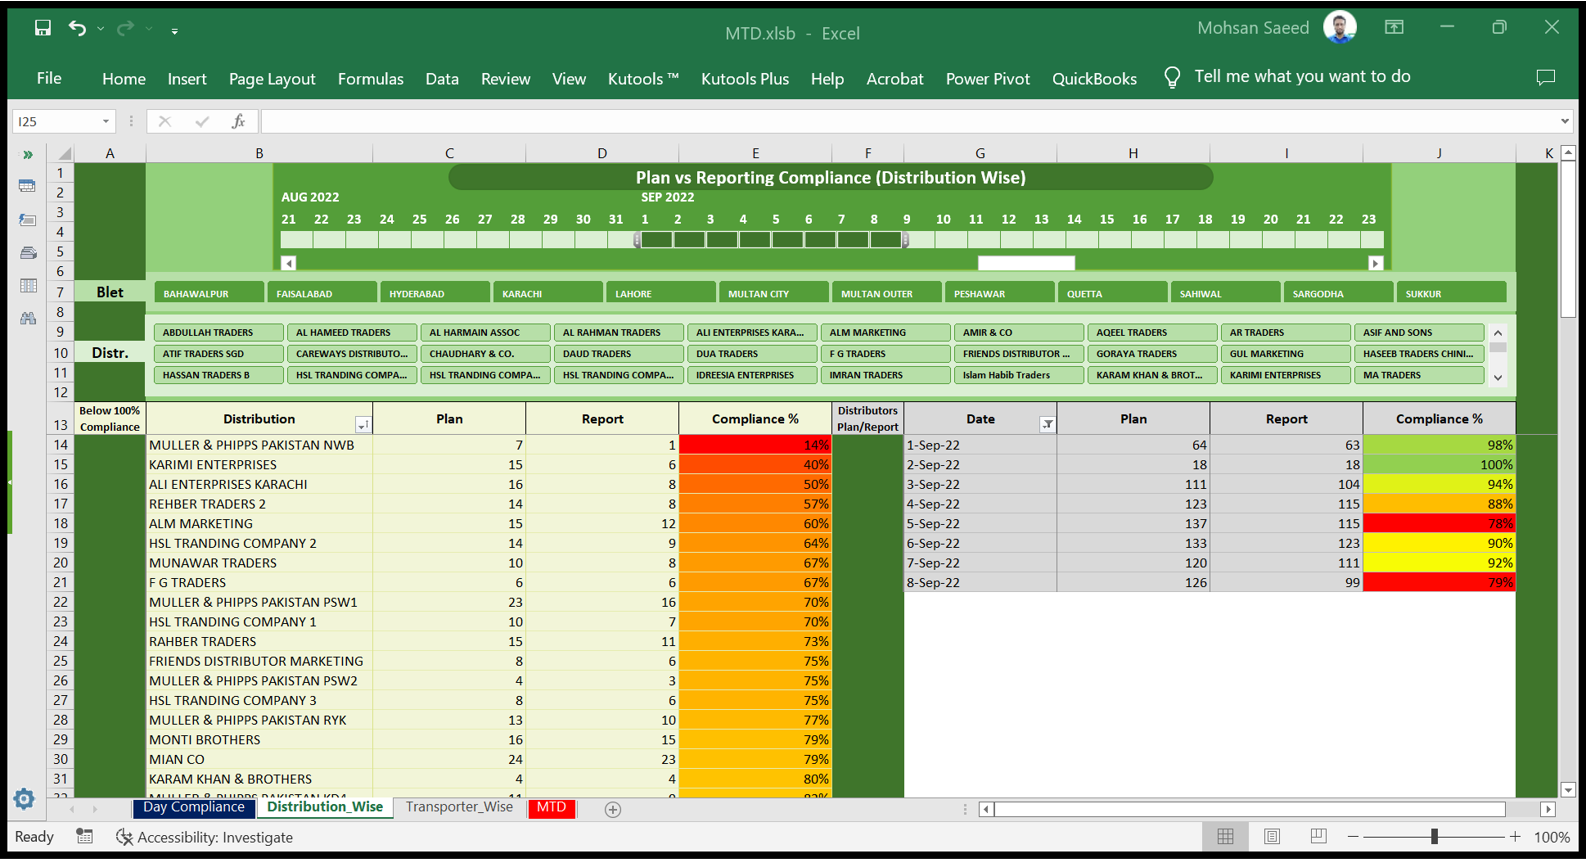Click the Tell me what you want search
This screenshot has width=1586, height=859.
[x=1301, y=77]
